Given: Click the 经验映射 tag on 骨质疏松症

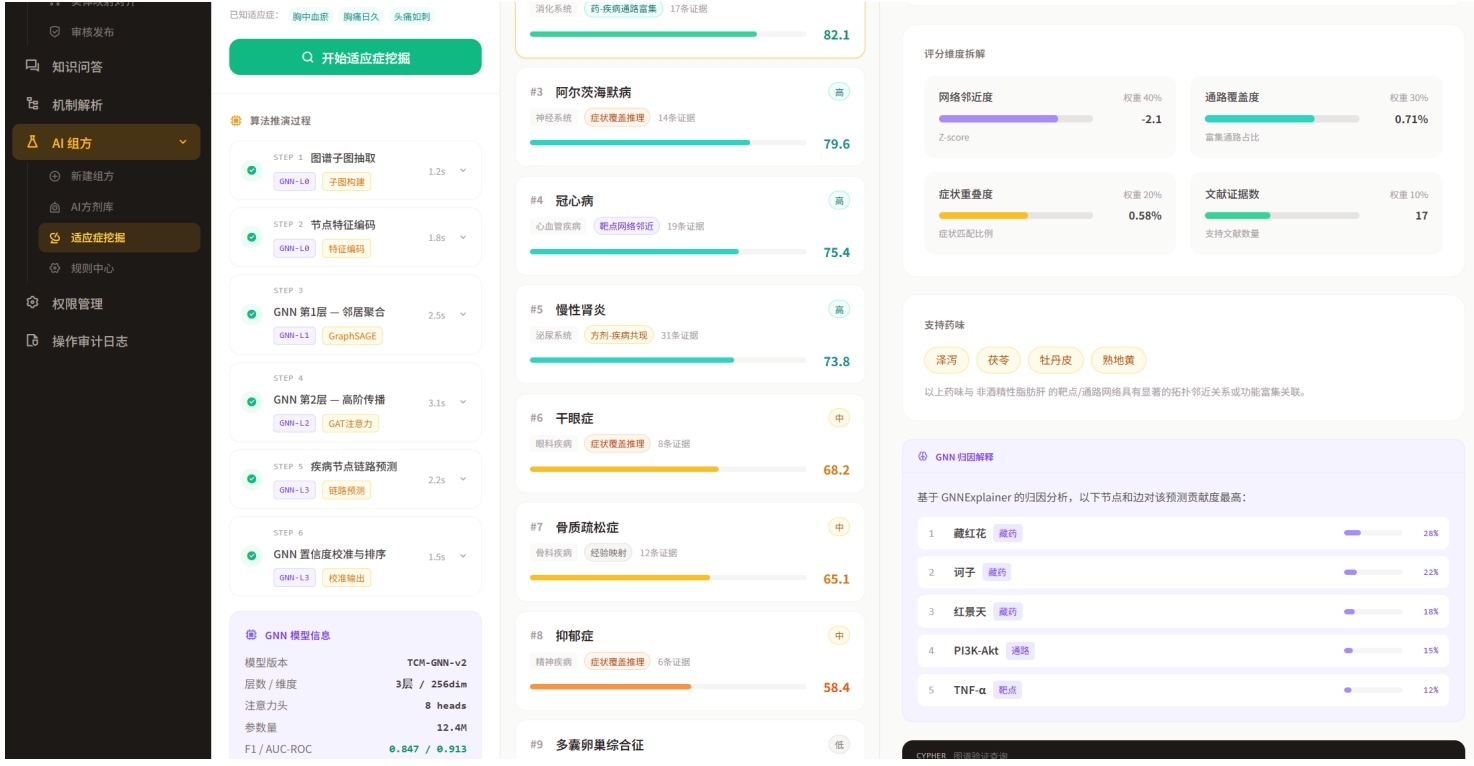Looking at the screenshot, I should (x=608, y=552).
